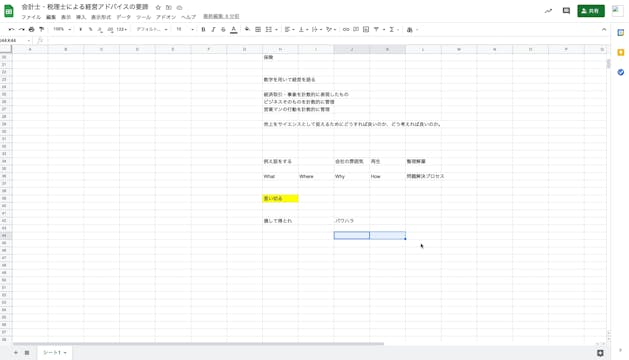The height and width of the screenshot is (360, 629).
Task: Click the formula bar input
Action: click(x=326, y=41)
